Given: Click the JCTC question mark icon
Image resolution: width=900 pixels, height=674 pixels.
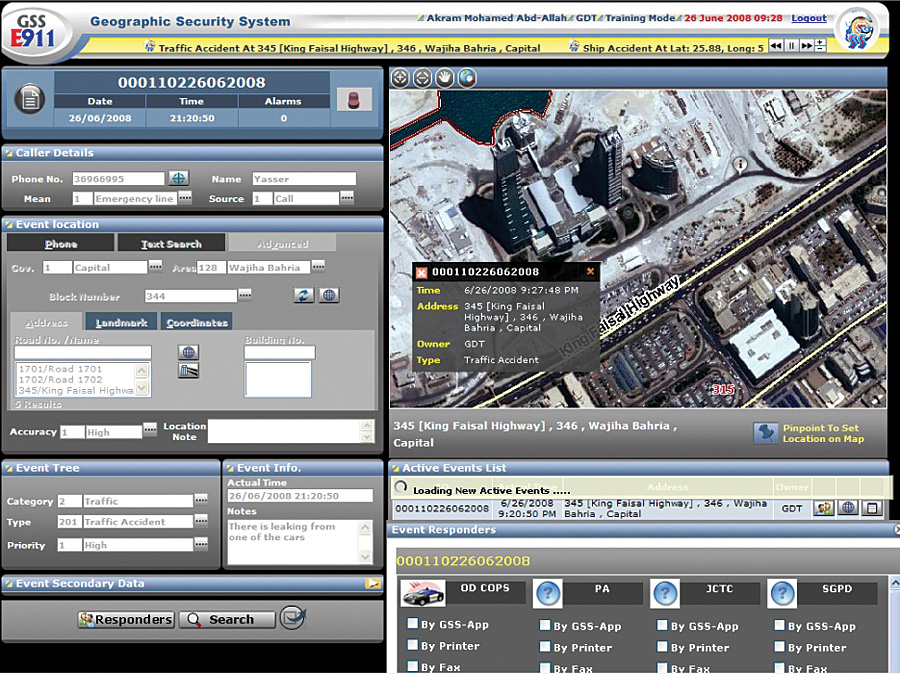Looking at the screenshot, I should (665, 593).
